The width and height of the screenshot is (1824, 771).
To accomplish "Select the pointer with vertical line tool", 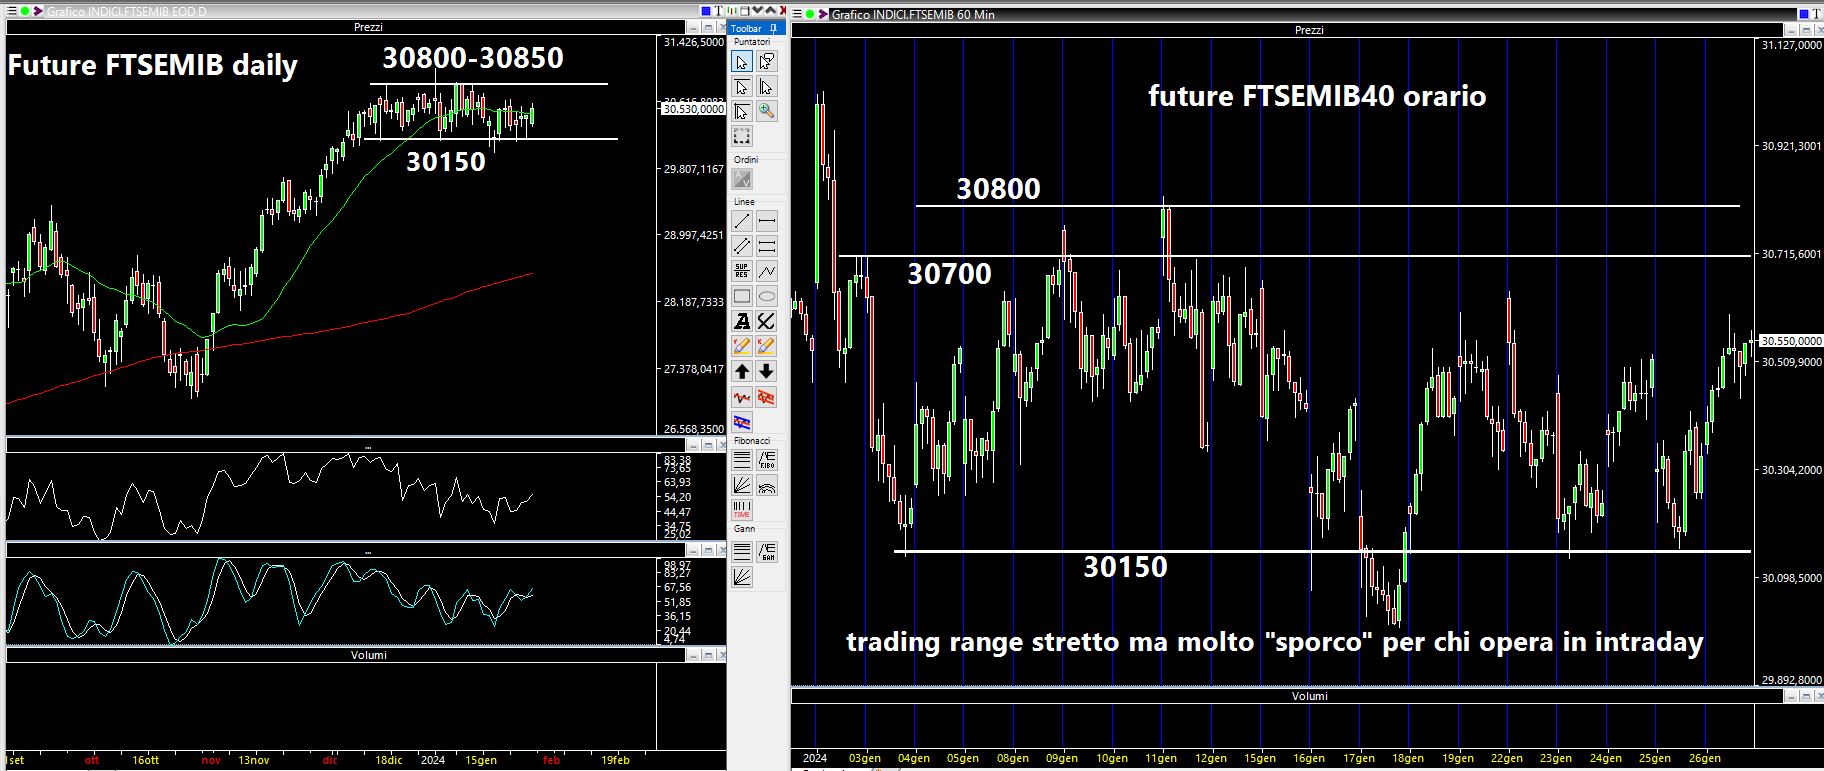I will click(x=767, y=86).
